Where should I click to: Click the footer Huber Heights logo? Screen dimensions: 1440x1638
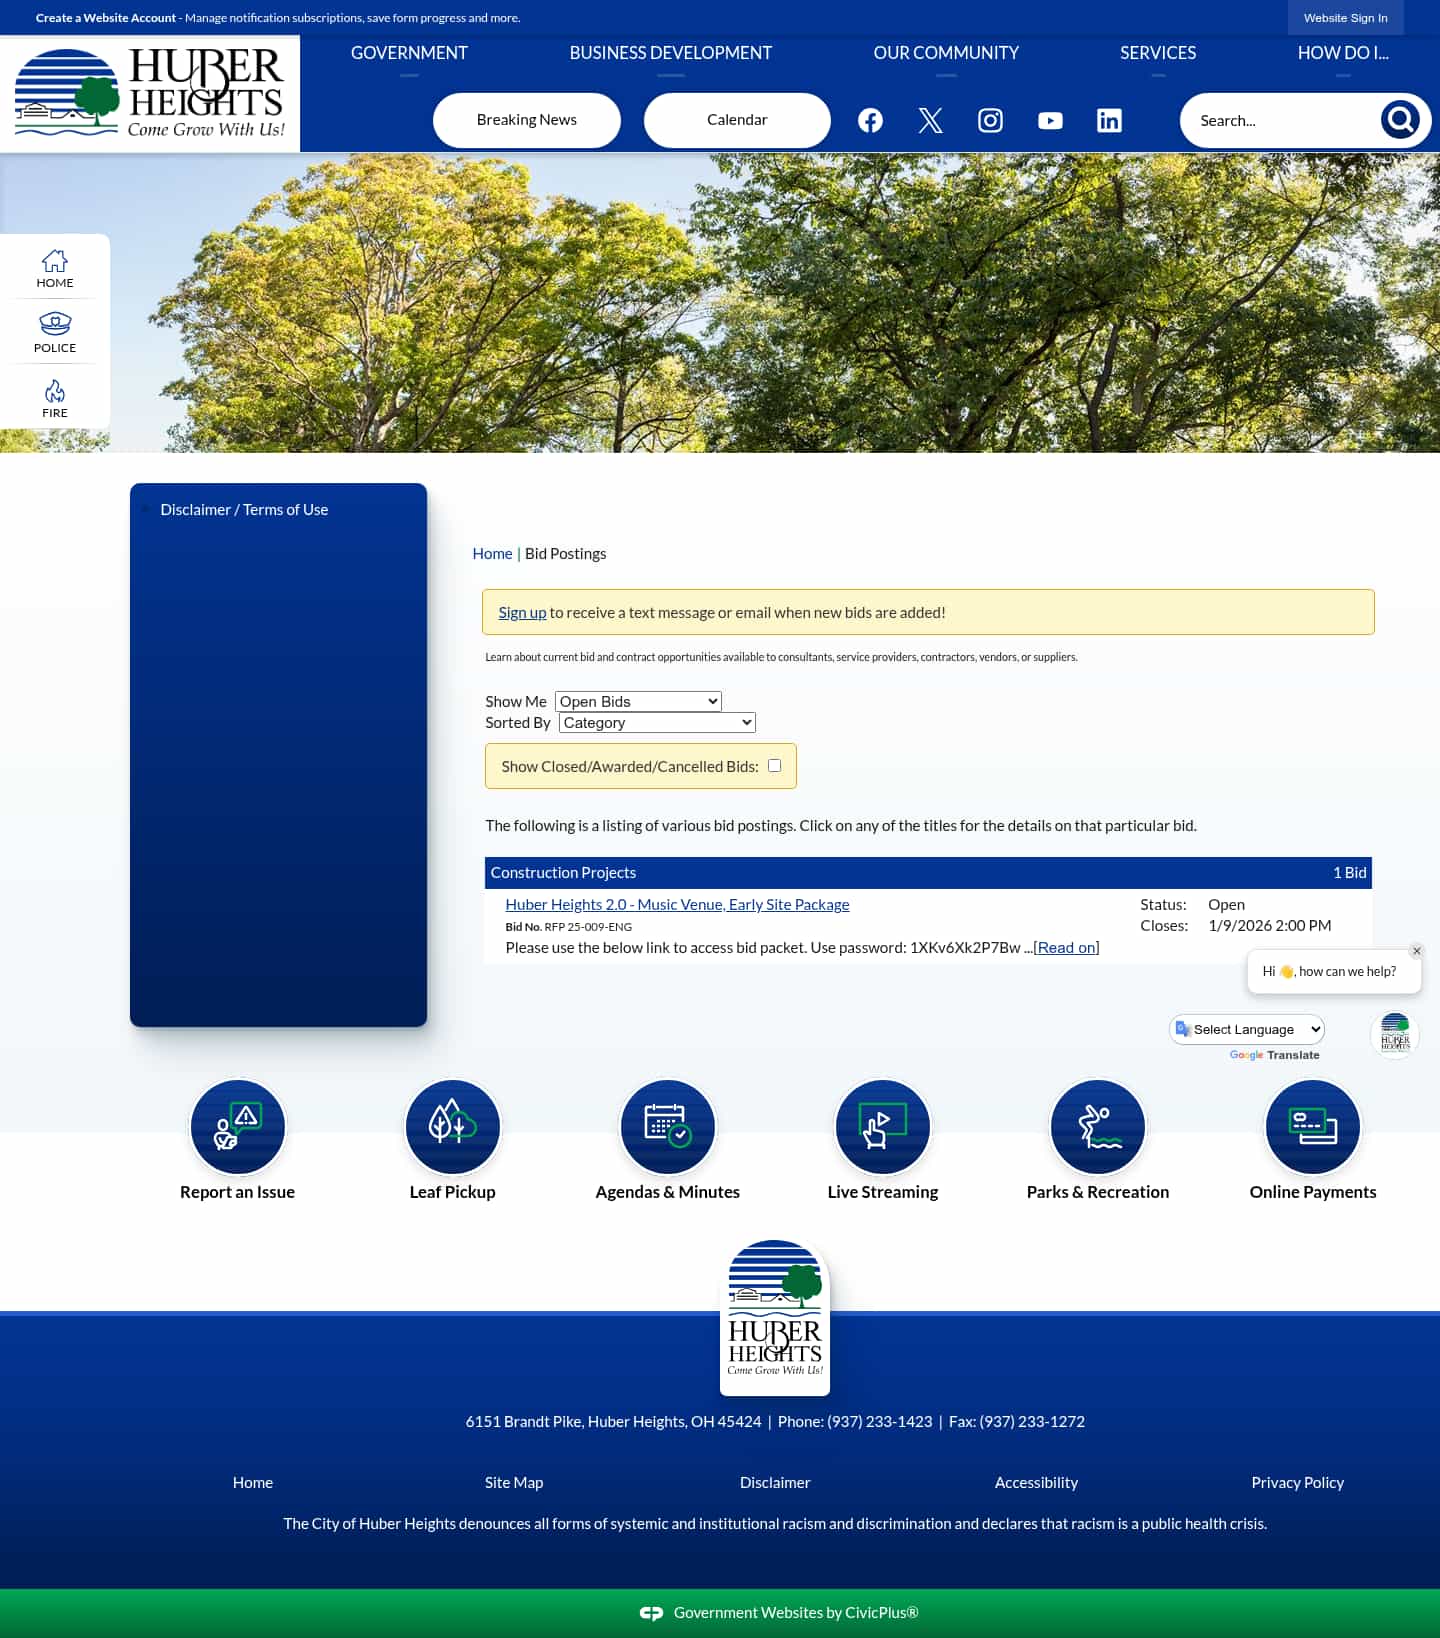point(775,1316)
